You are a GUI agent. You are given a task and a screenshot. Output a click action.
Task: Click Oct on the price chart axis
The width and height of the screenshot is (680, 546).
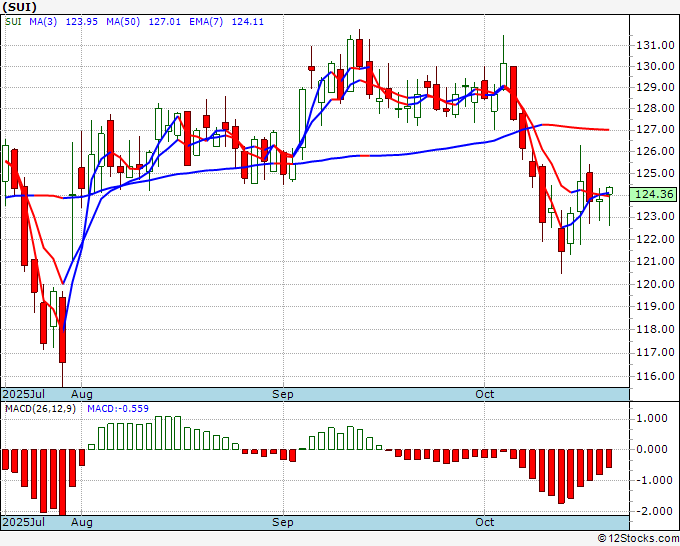(x=484, y=394)
